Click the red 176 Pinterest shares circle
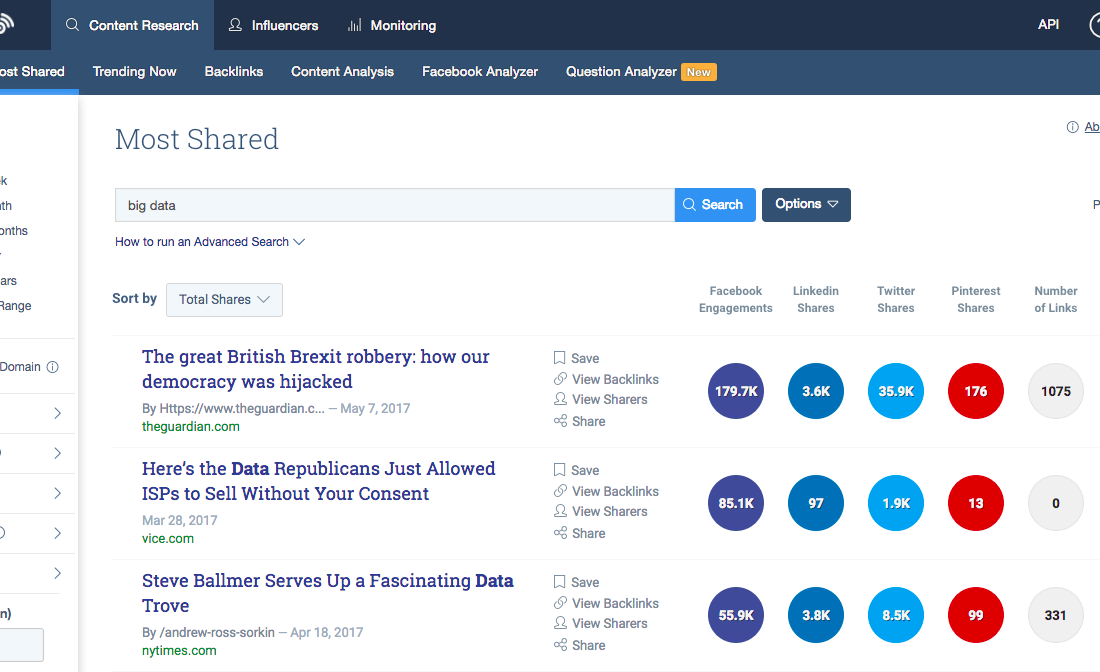The image size is (1100, 672). [975, 391]
